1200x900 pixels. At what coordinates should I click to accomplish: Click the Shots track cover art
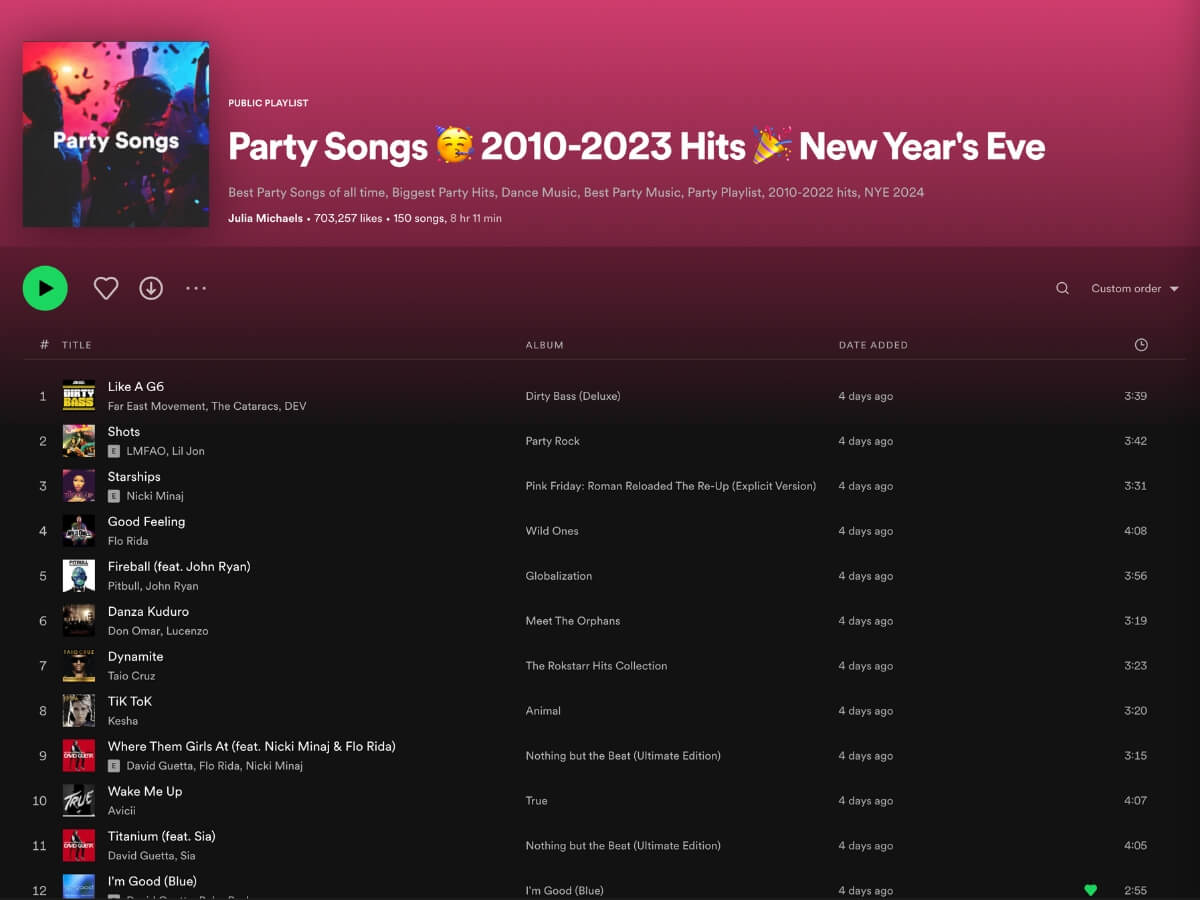coord(79,441)
